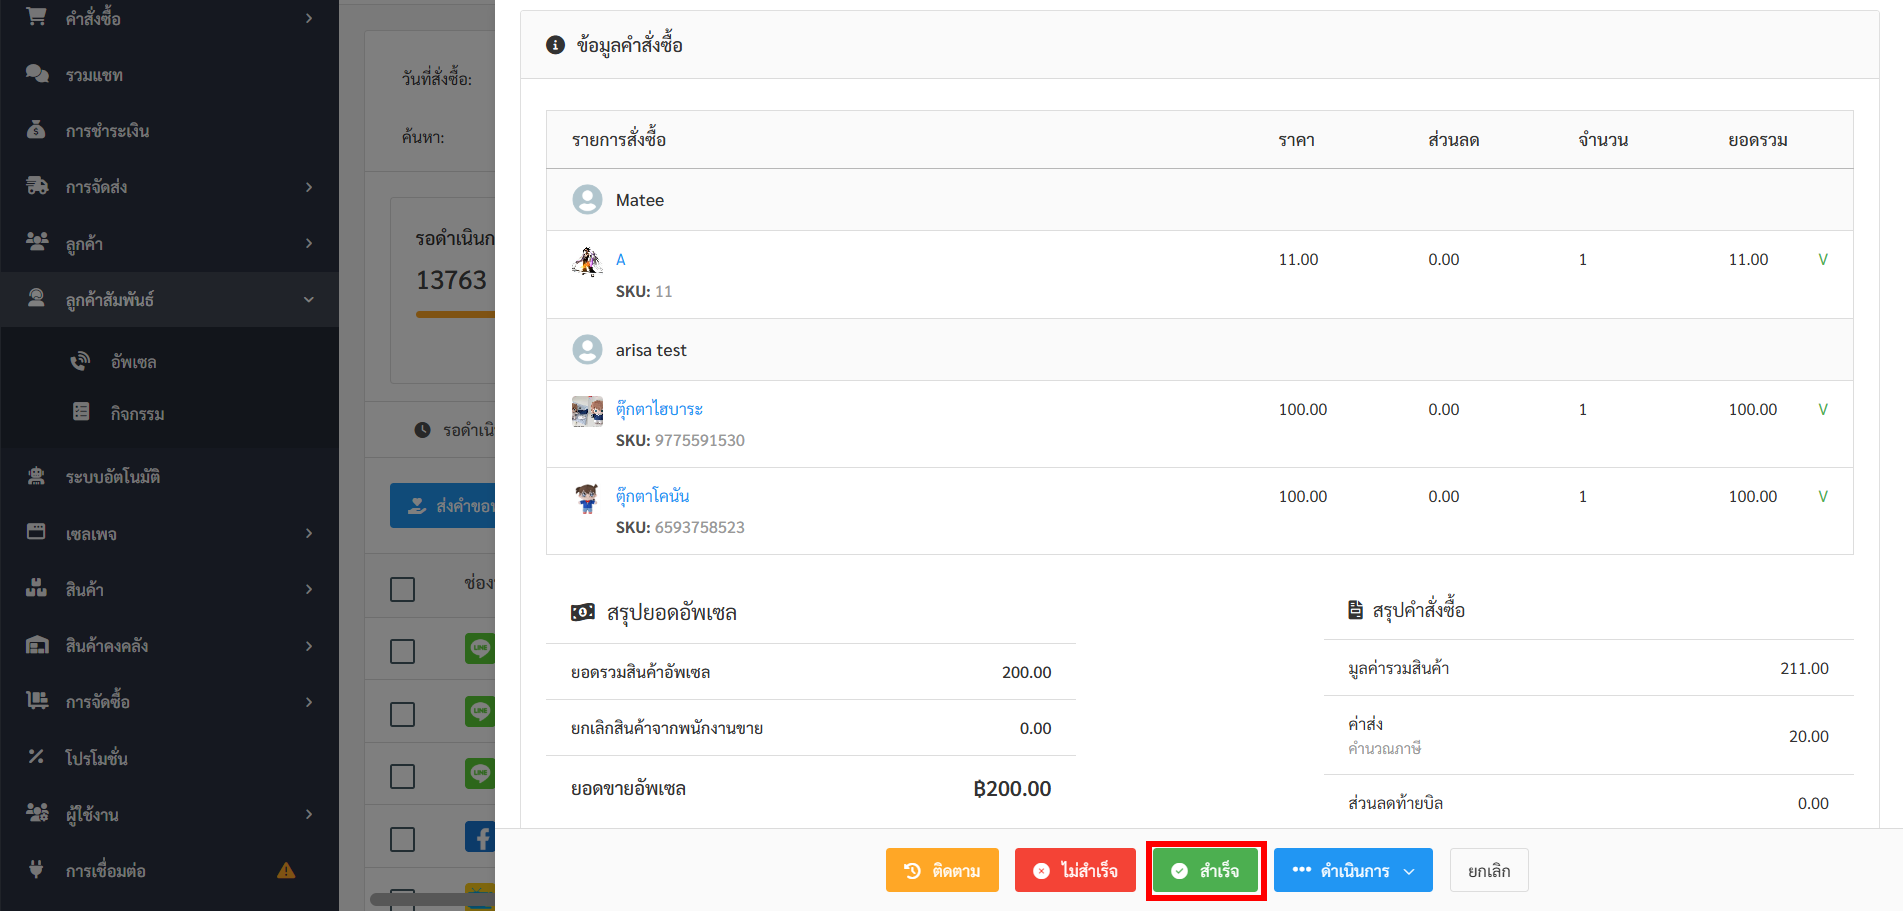Click the chat bubbles icon for รวมแชท
1903x911 pixels.
[36, 74]
